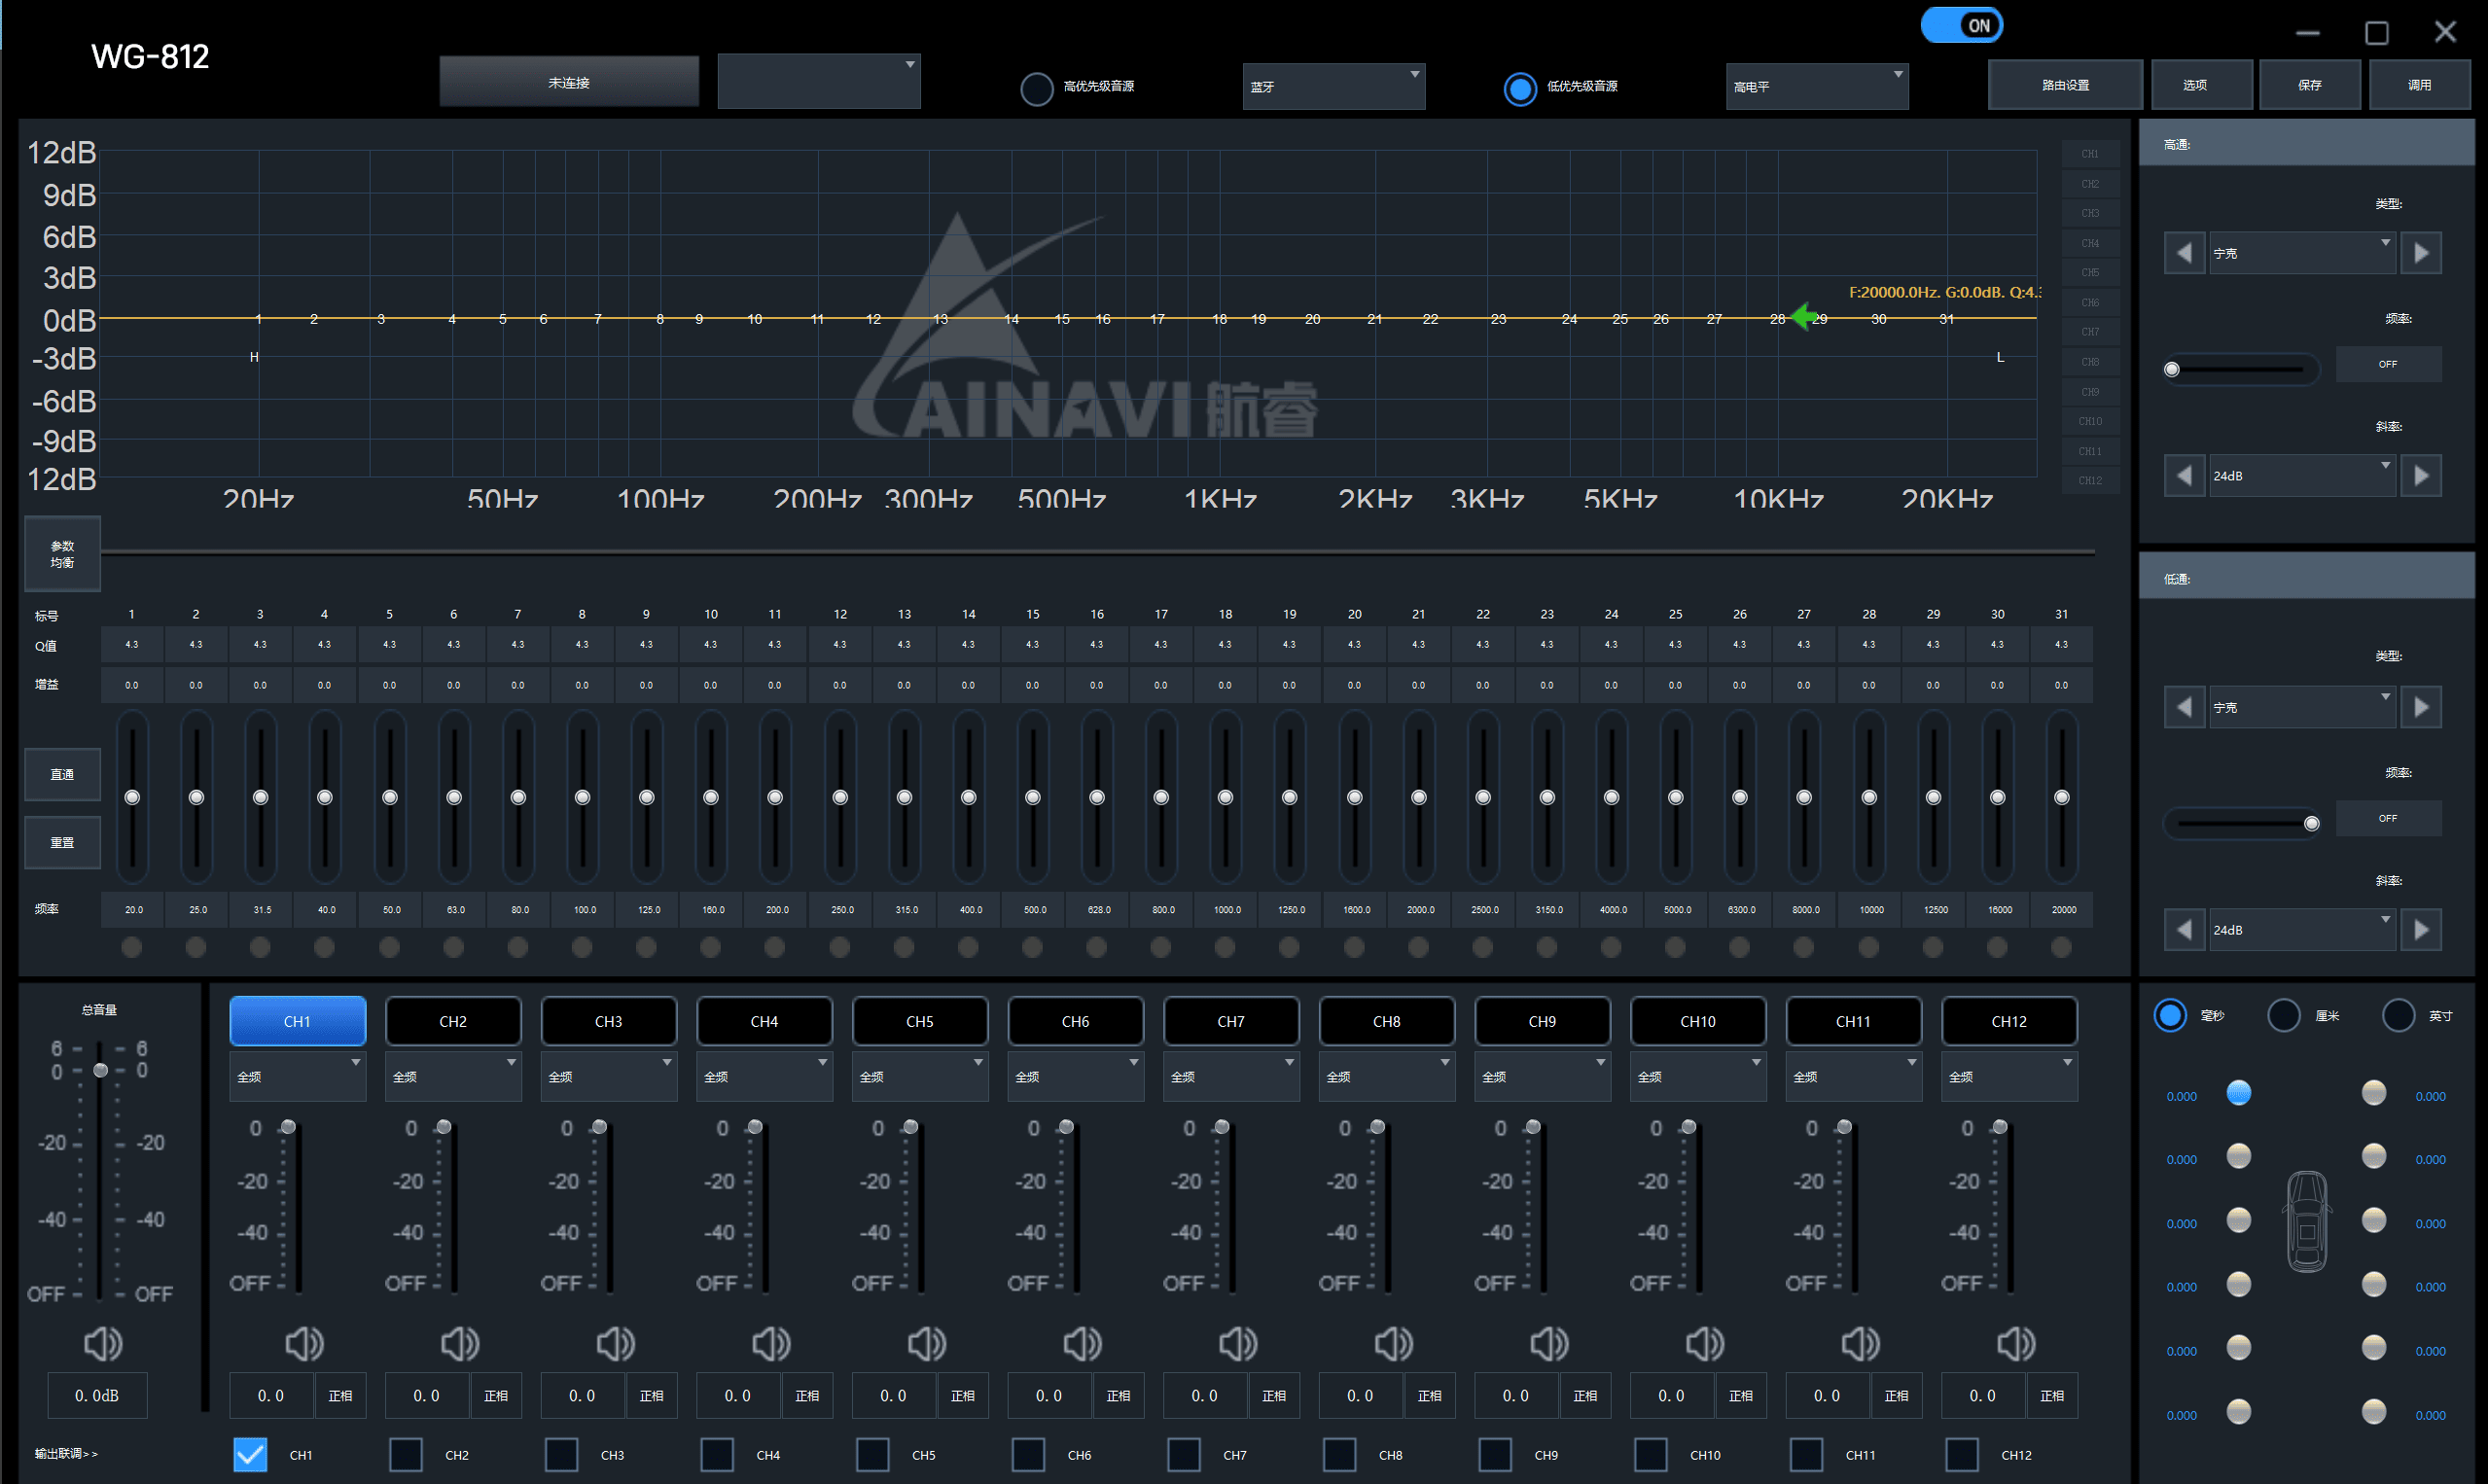This screenshot has height=1484, width=2488.
Task: Mute CH12 via its speaker icon
Action: 2015,1343
